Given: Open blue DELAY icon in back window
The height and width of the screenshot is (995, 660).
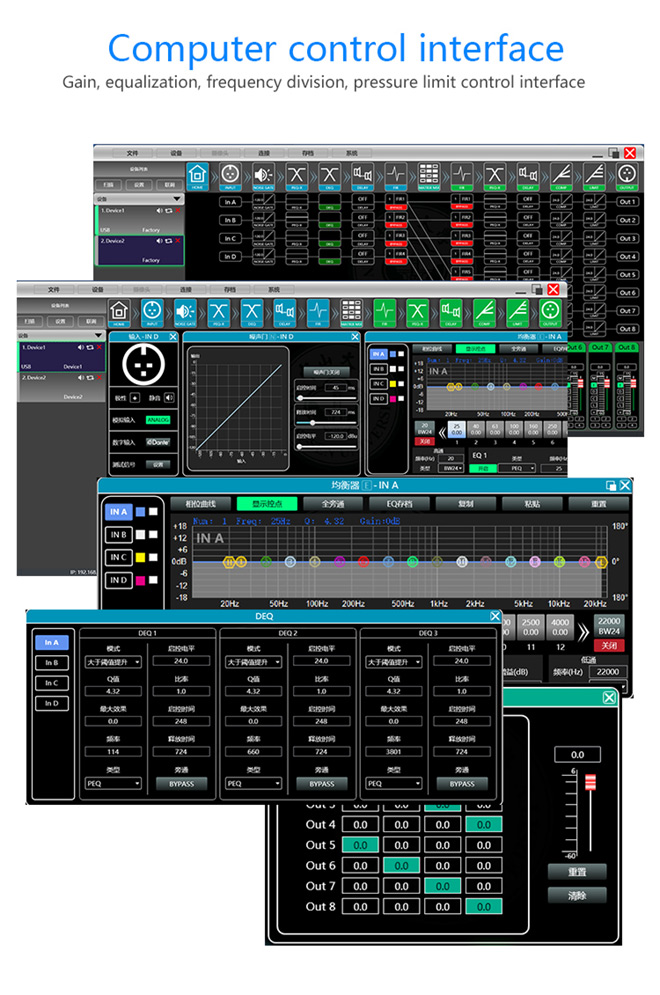Looking at the screenshot, I should tap(362, 175).
